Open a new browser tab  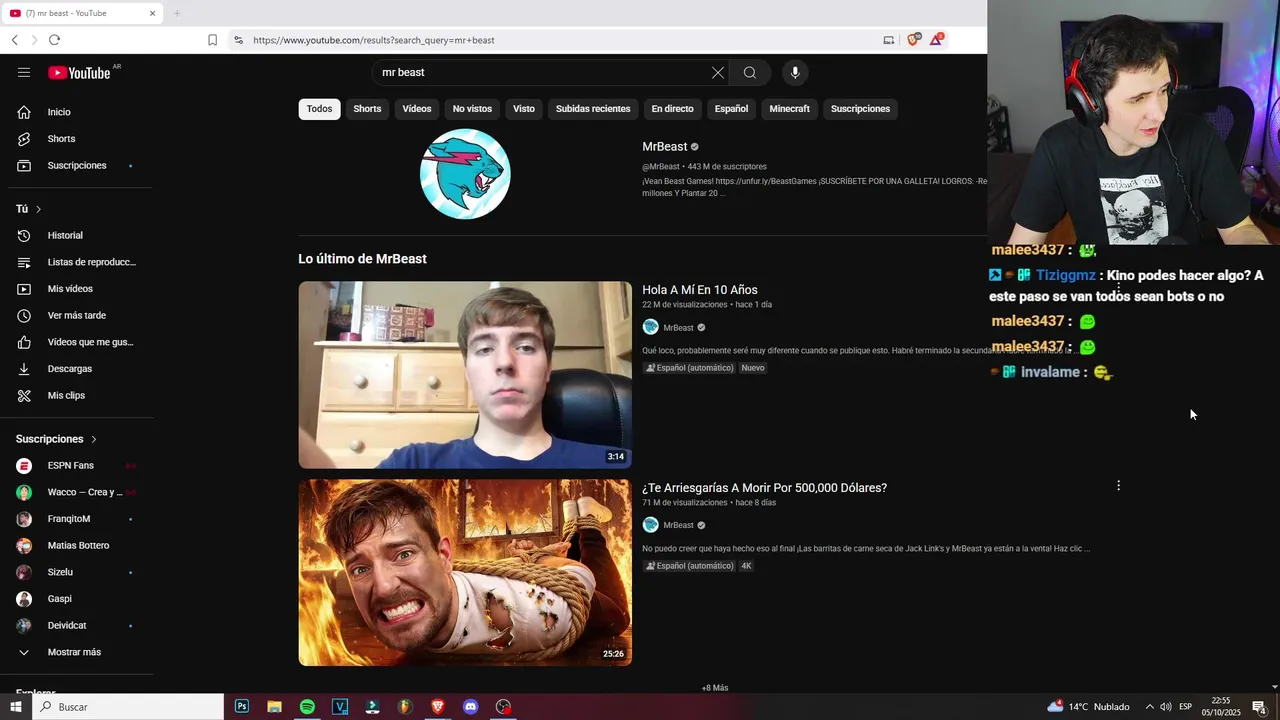click(x=177, y=13)
